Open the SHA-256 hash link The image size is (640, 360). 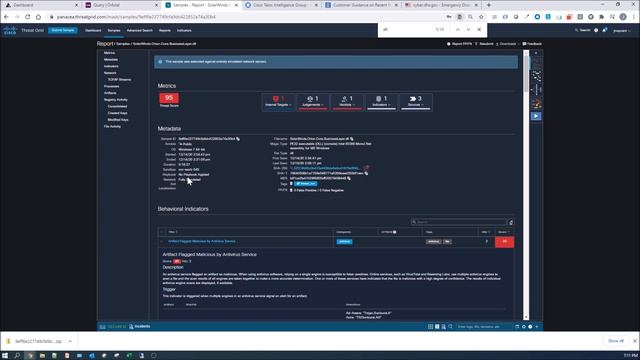pos(325,168)
